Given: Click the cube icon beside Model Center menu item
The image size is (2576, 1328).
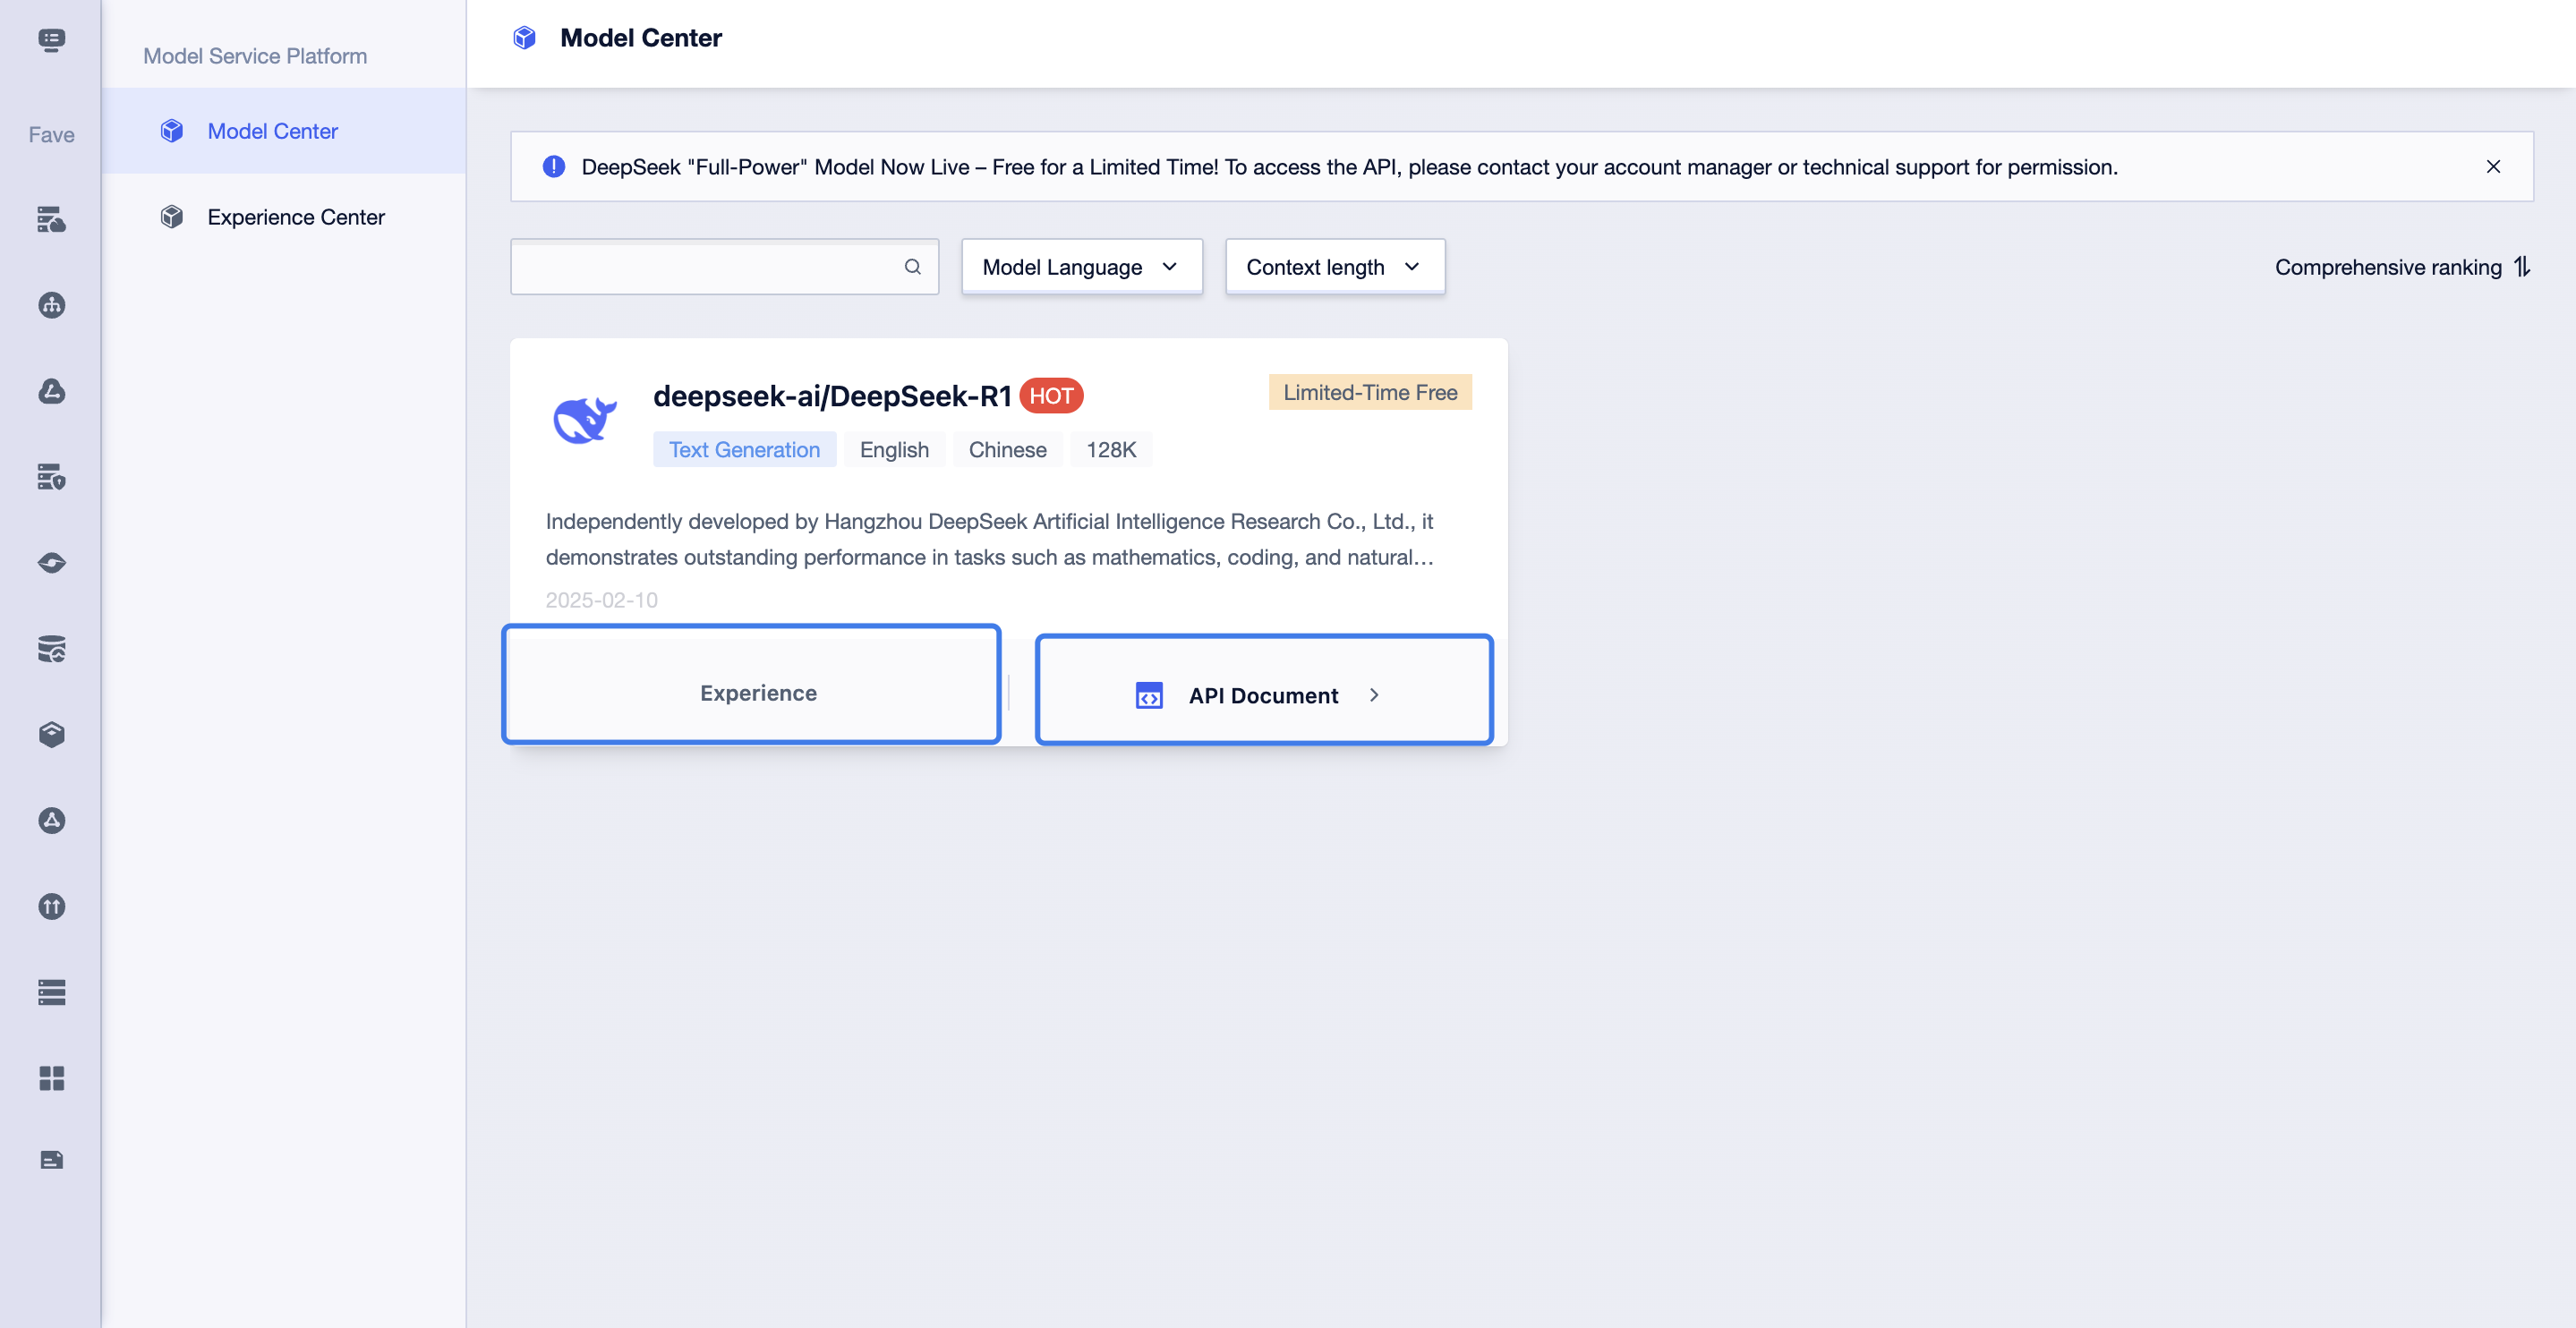Looking at the screenshot, I should [x=172, y=131].
